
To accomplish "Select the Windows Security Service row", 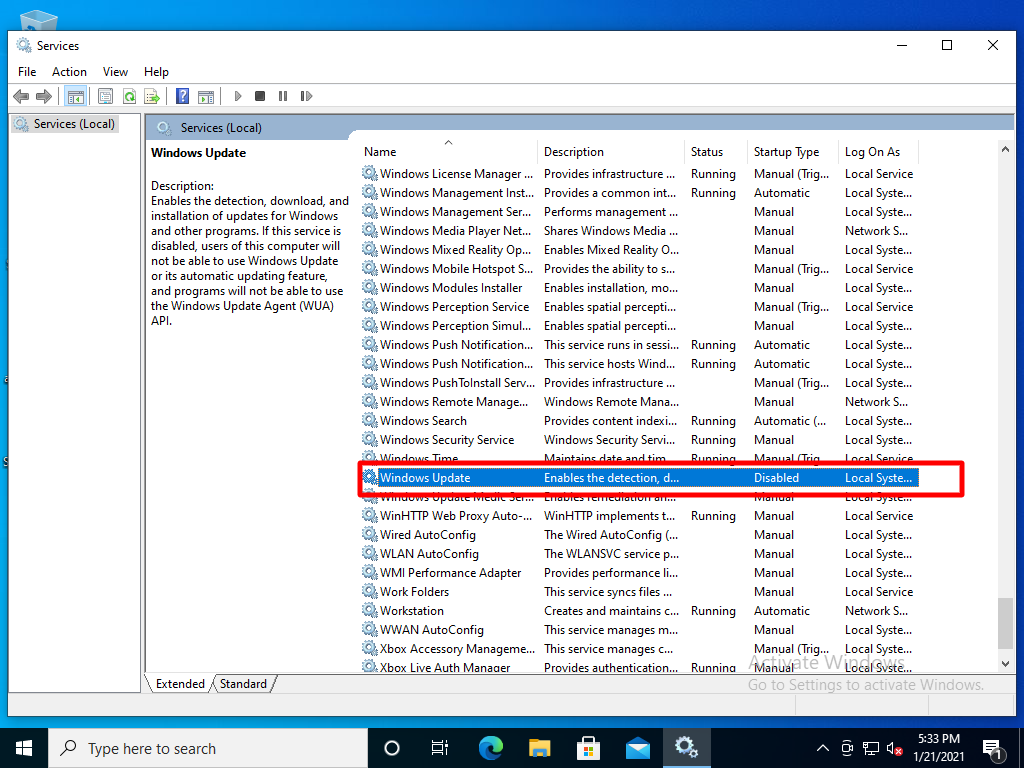I will click(640, 440).
